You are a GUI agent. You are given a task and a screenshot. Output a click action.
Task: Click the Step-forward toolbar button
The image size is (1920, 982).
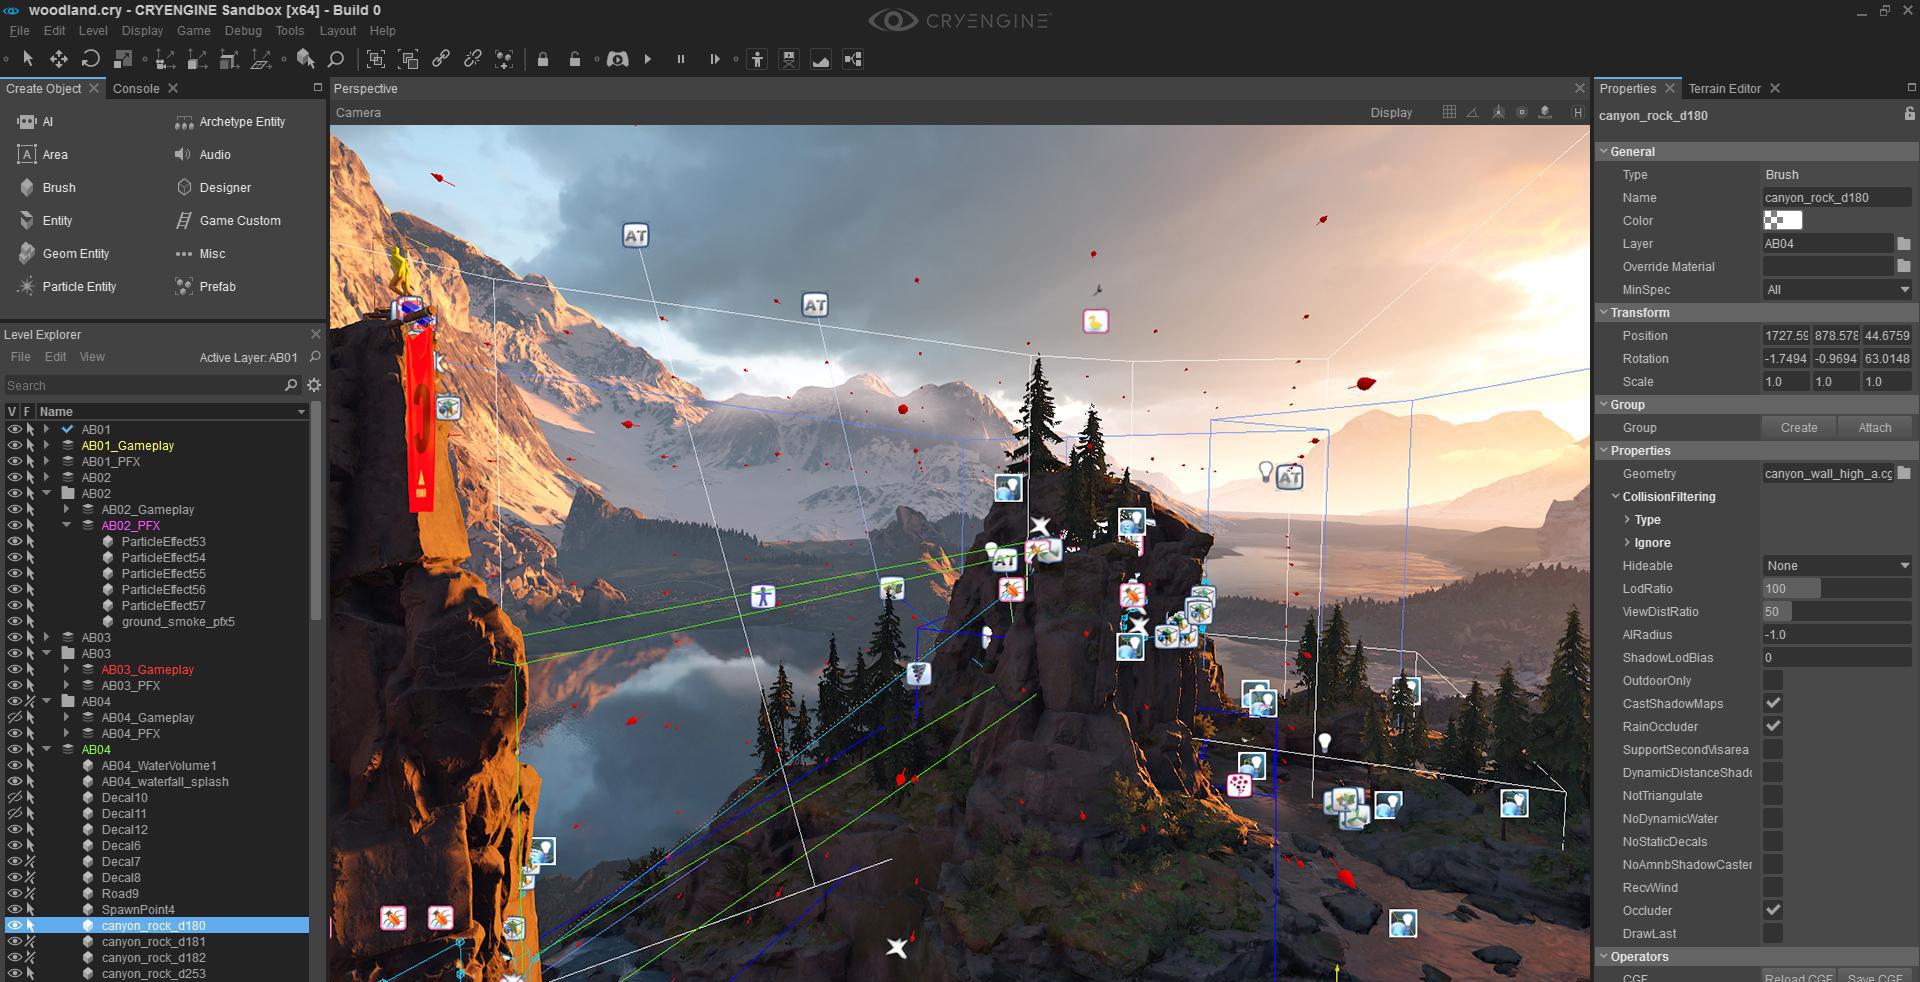tap(714, 59)
